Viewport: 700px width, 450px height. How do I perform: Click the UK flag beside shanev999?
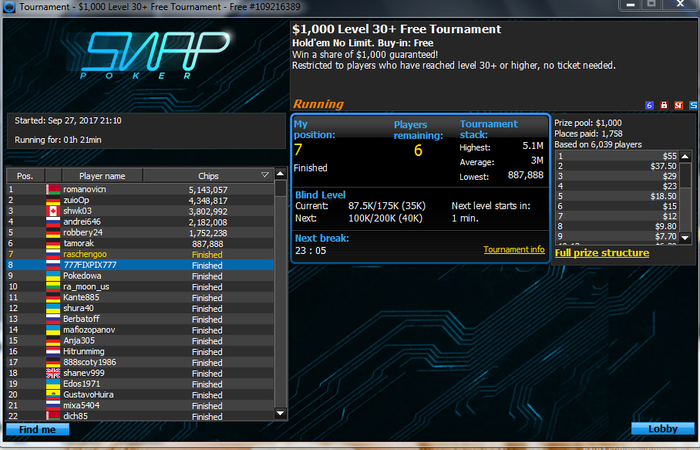coord(53,373)
